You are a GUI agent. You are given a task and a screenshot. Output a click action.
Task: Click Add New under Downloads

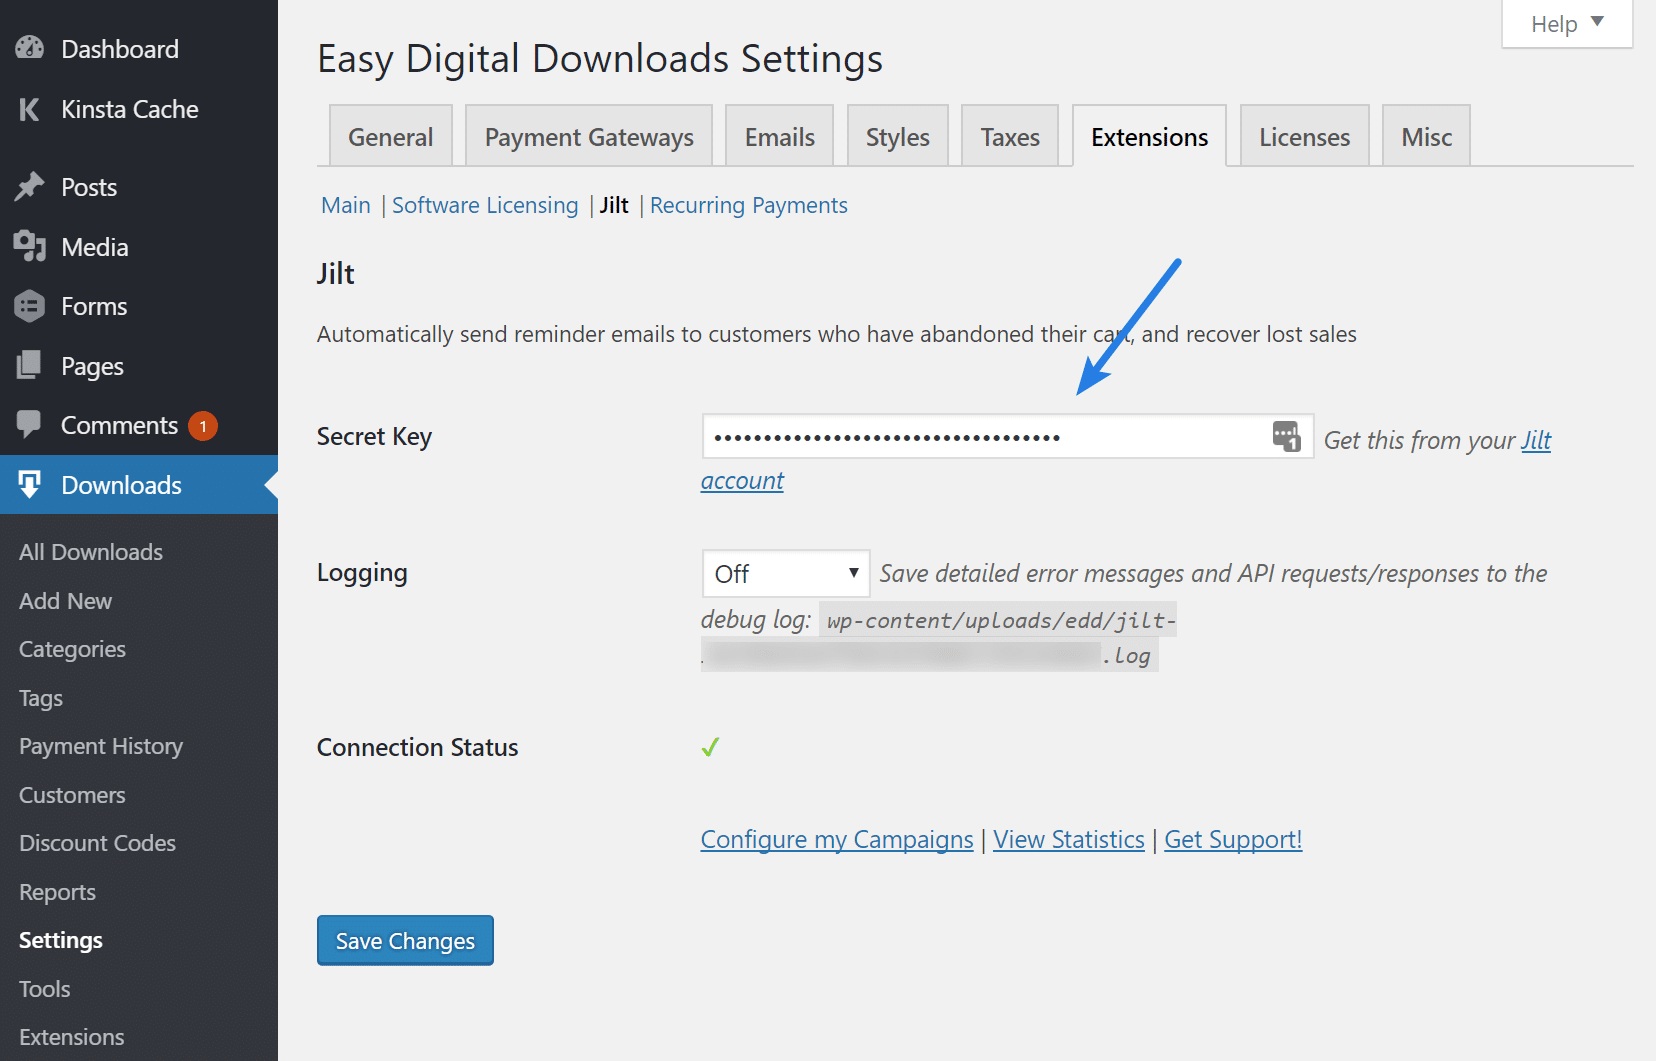click(66, 601)
